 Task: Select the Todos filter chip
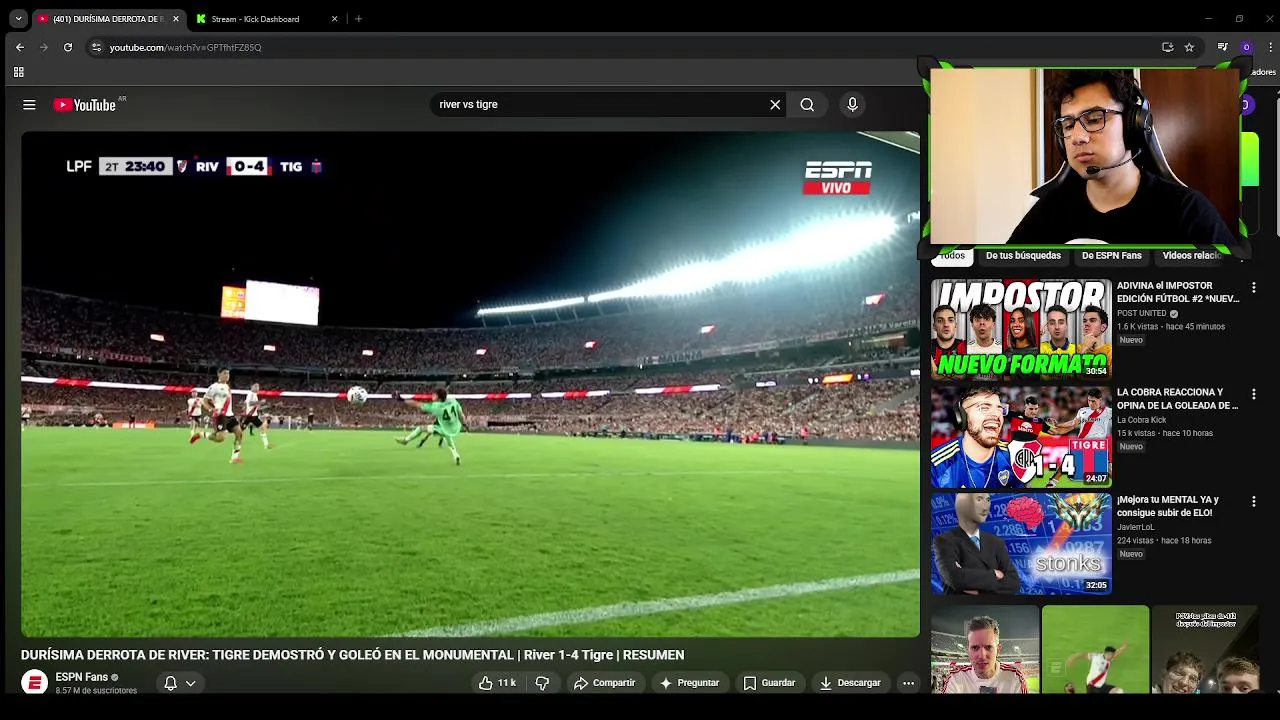[952, 256]
